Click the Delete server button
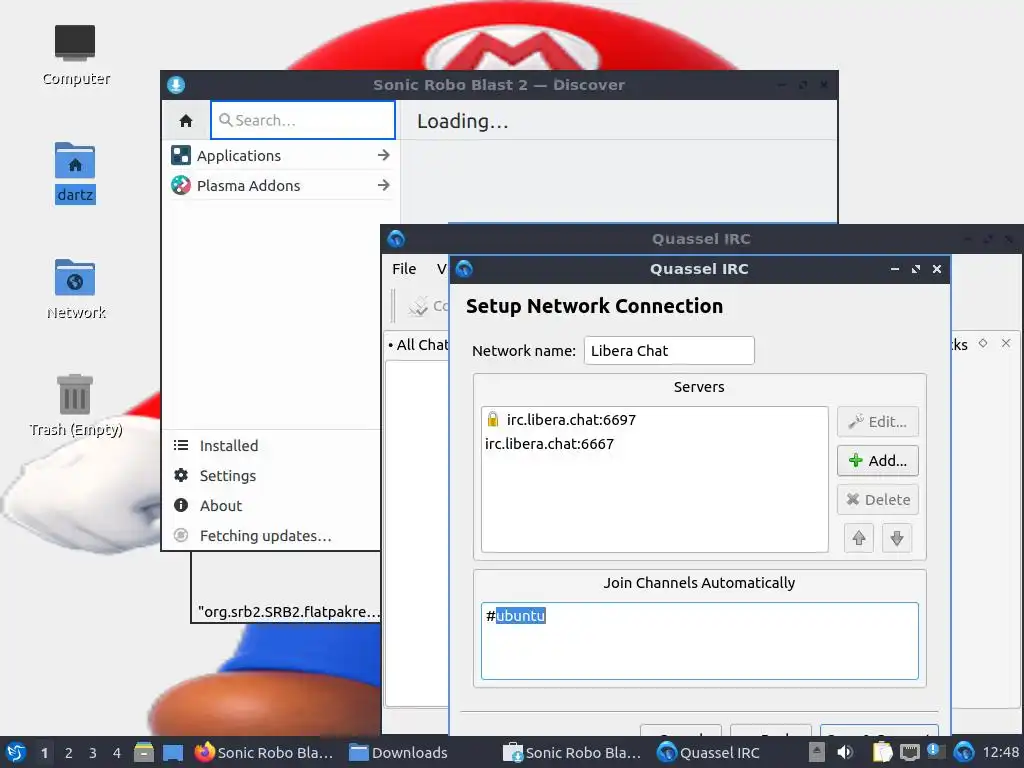Viewport: 1024px width, 768px height. coord(878,500)
